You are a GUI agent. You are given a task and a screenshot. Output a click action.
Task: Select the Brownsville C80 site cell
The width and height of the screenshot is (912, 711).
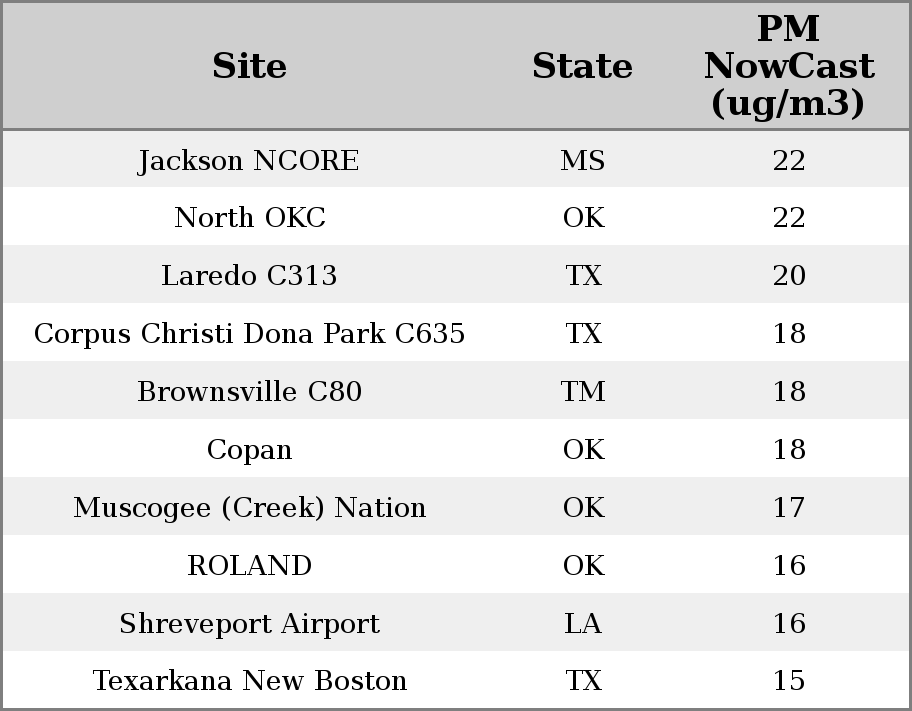point(249,392)
